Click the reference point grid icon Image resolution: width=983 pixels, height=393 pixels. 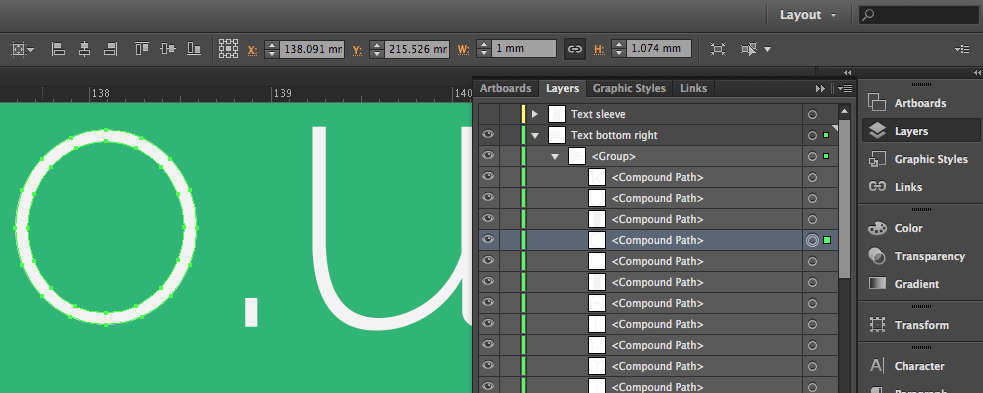coord(228,49)
